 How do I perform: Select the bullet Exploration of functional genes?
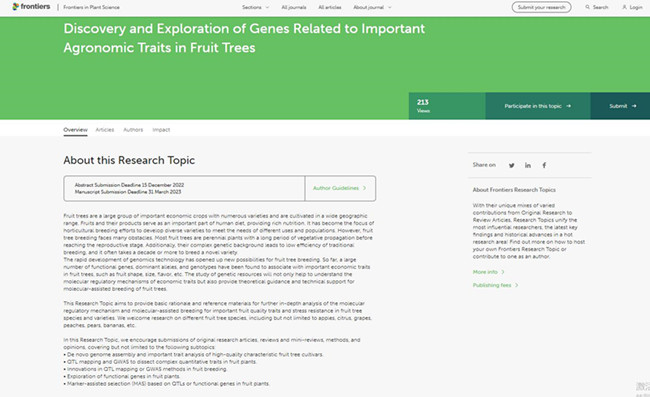tap(122, 376)
